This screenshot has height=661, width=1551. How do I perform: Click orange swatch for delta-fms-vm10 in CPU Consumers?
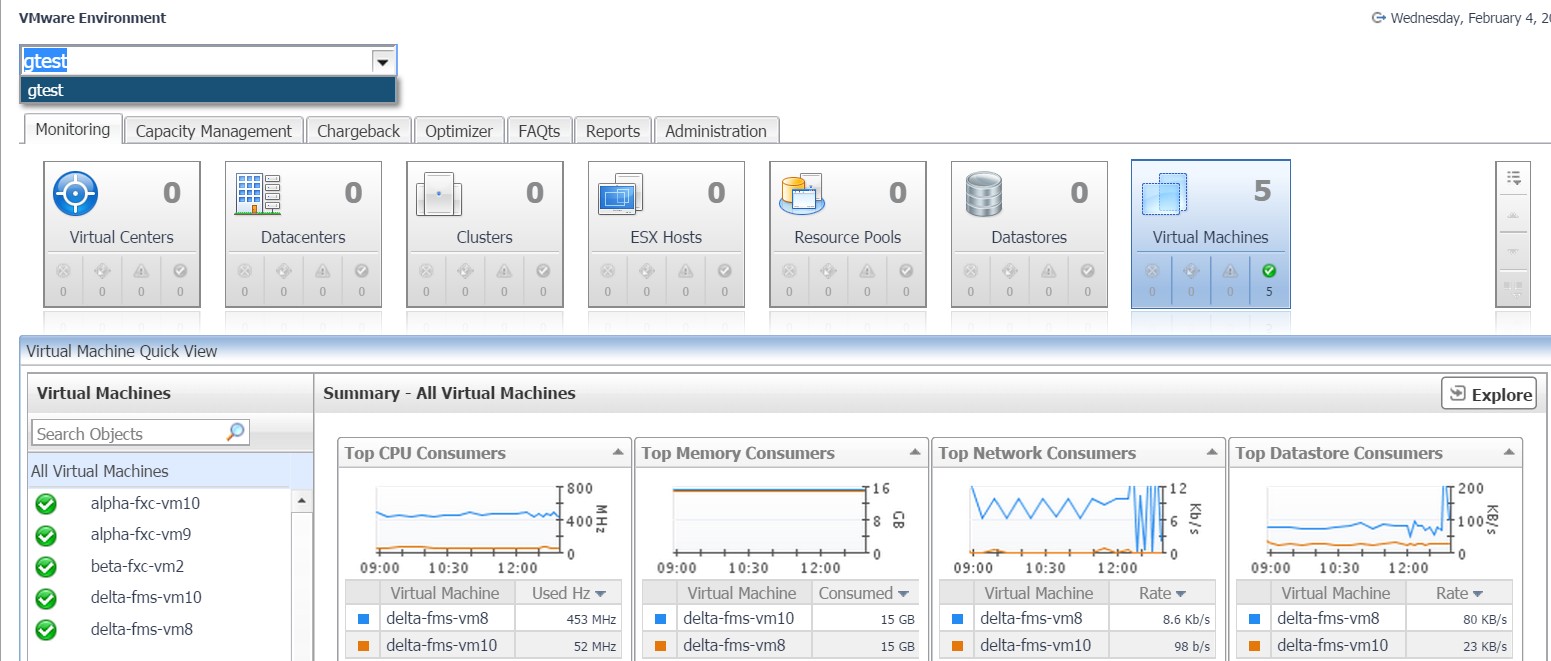363,646
